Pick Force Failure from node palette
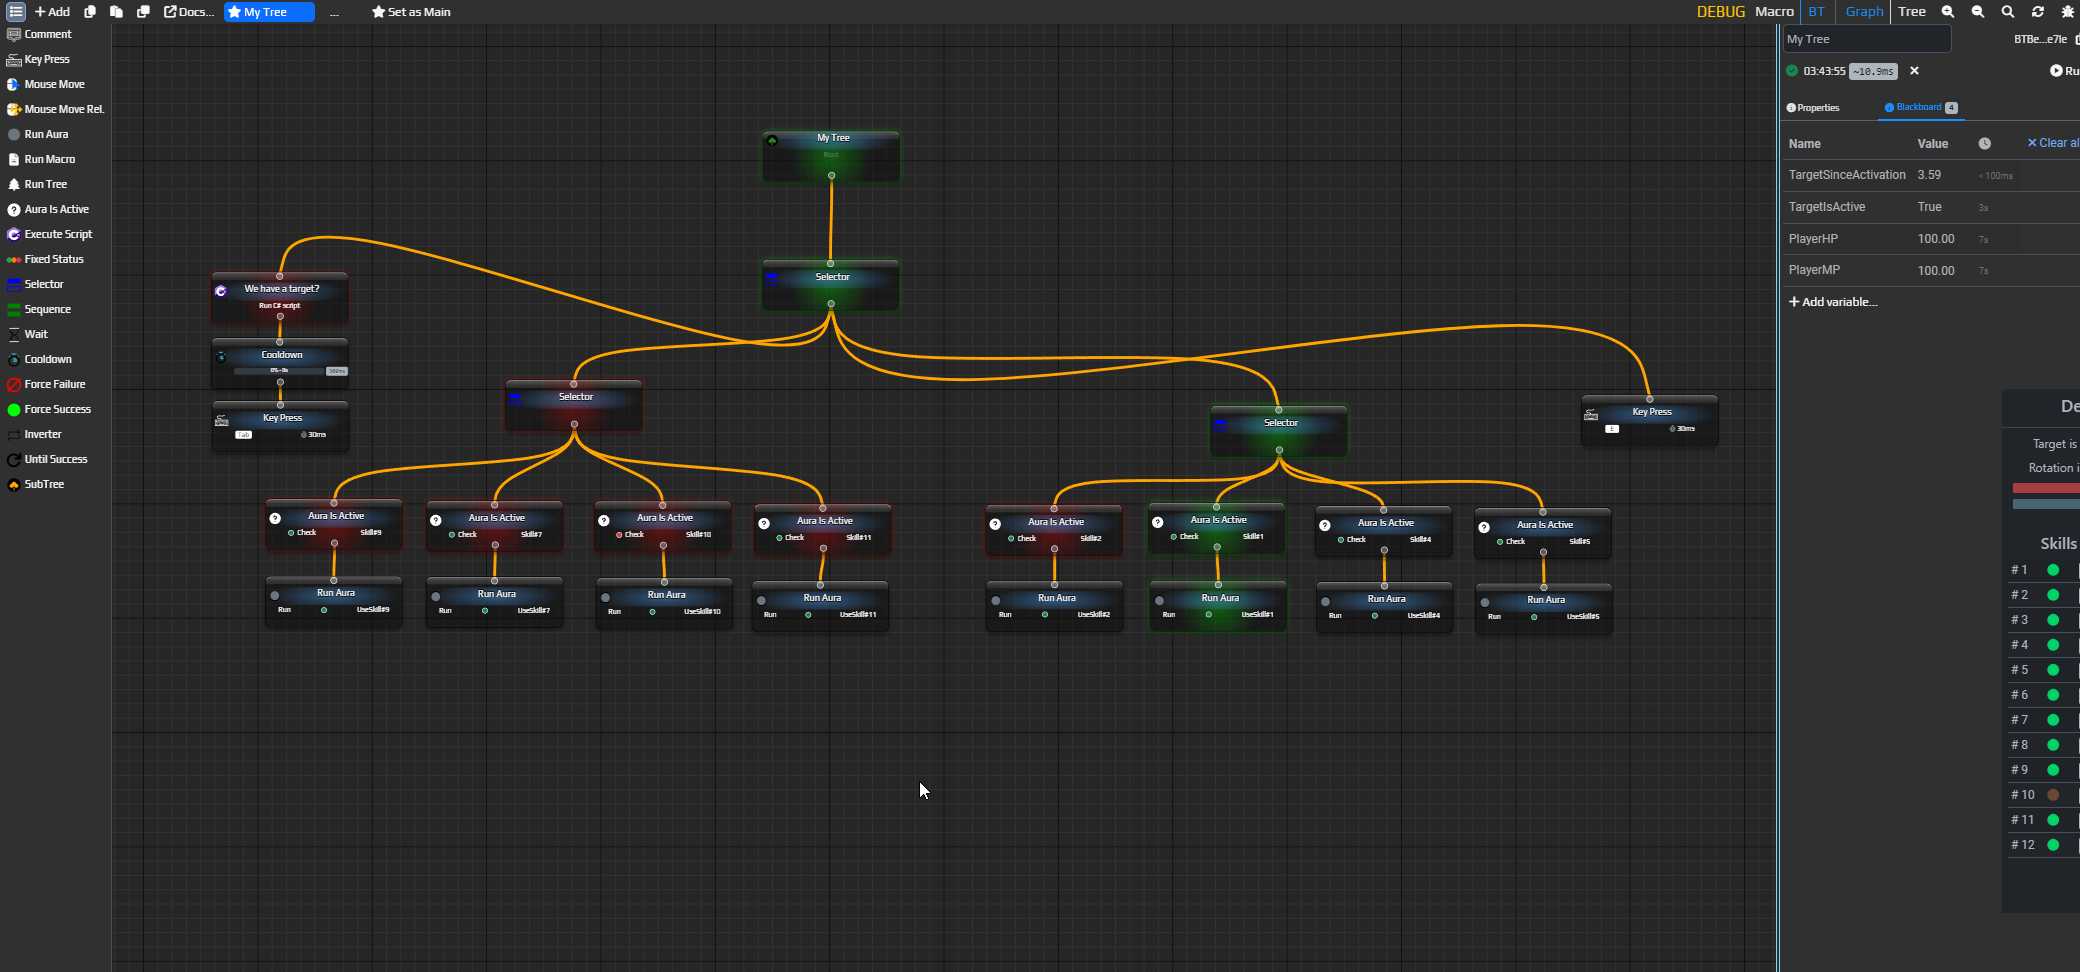Image resolution: width=2080 pixels, height=972 pixels. point(54,384)
